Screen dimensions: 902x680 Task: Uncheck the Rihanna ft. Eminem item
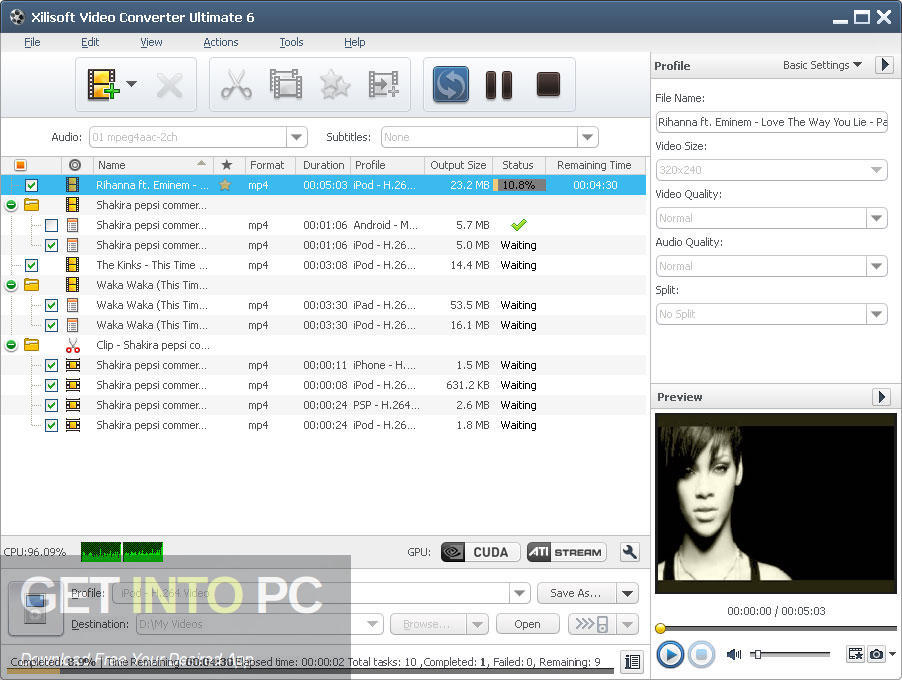click(32, 185)
